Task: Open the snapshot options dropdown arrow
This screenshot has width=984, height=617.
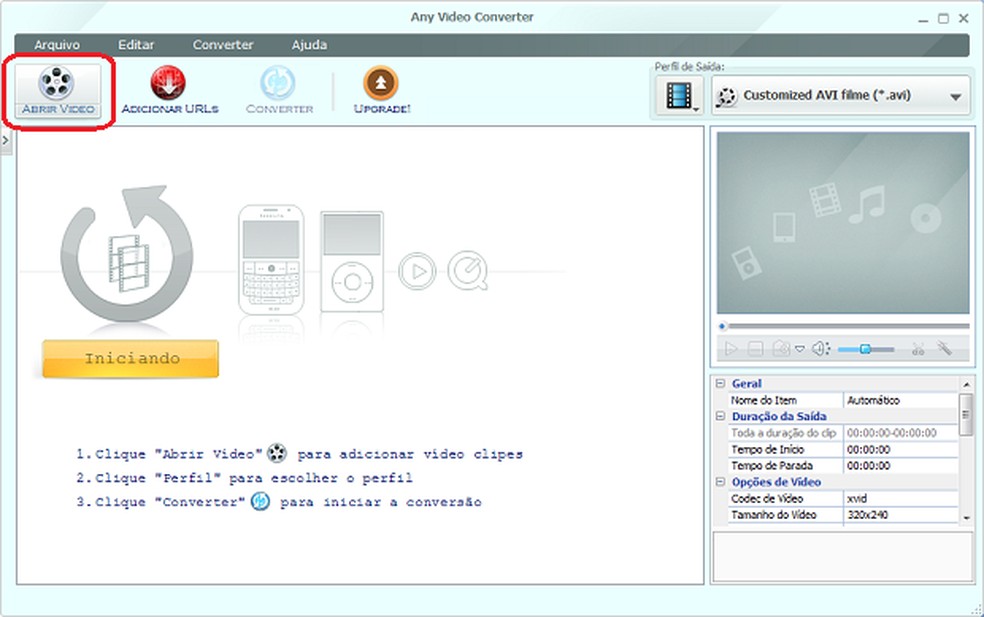Action: 800,349
